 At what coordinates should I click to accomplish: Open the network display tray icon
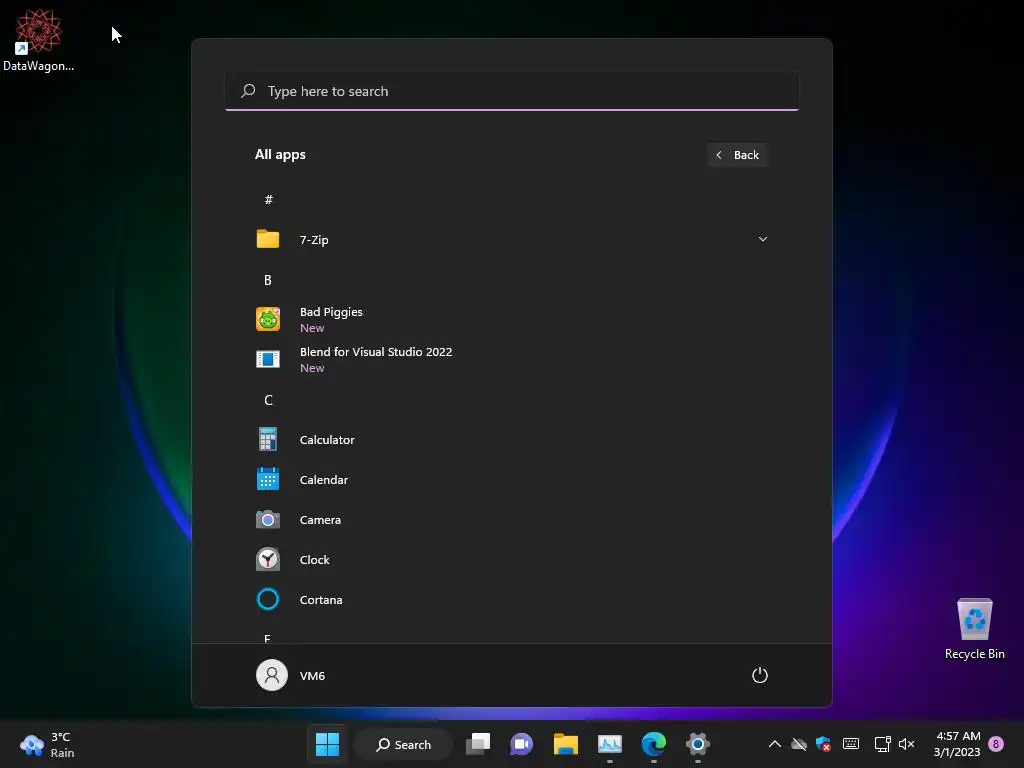(x=882, y=744)
